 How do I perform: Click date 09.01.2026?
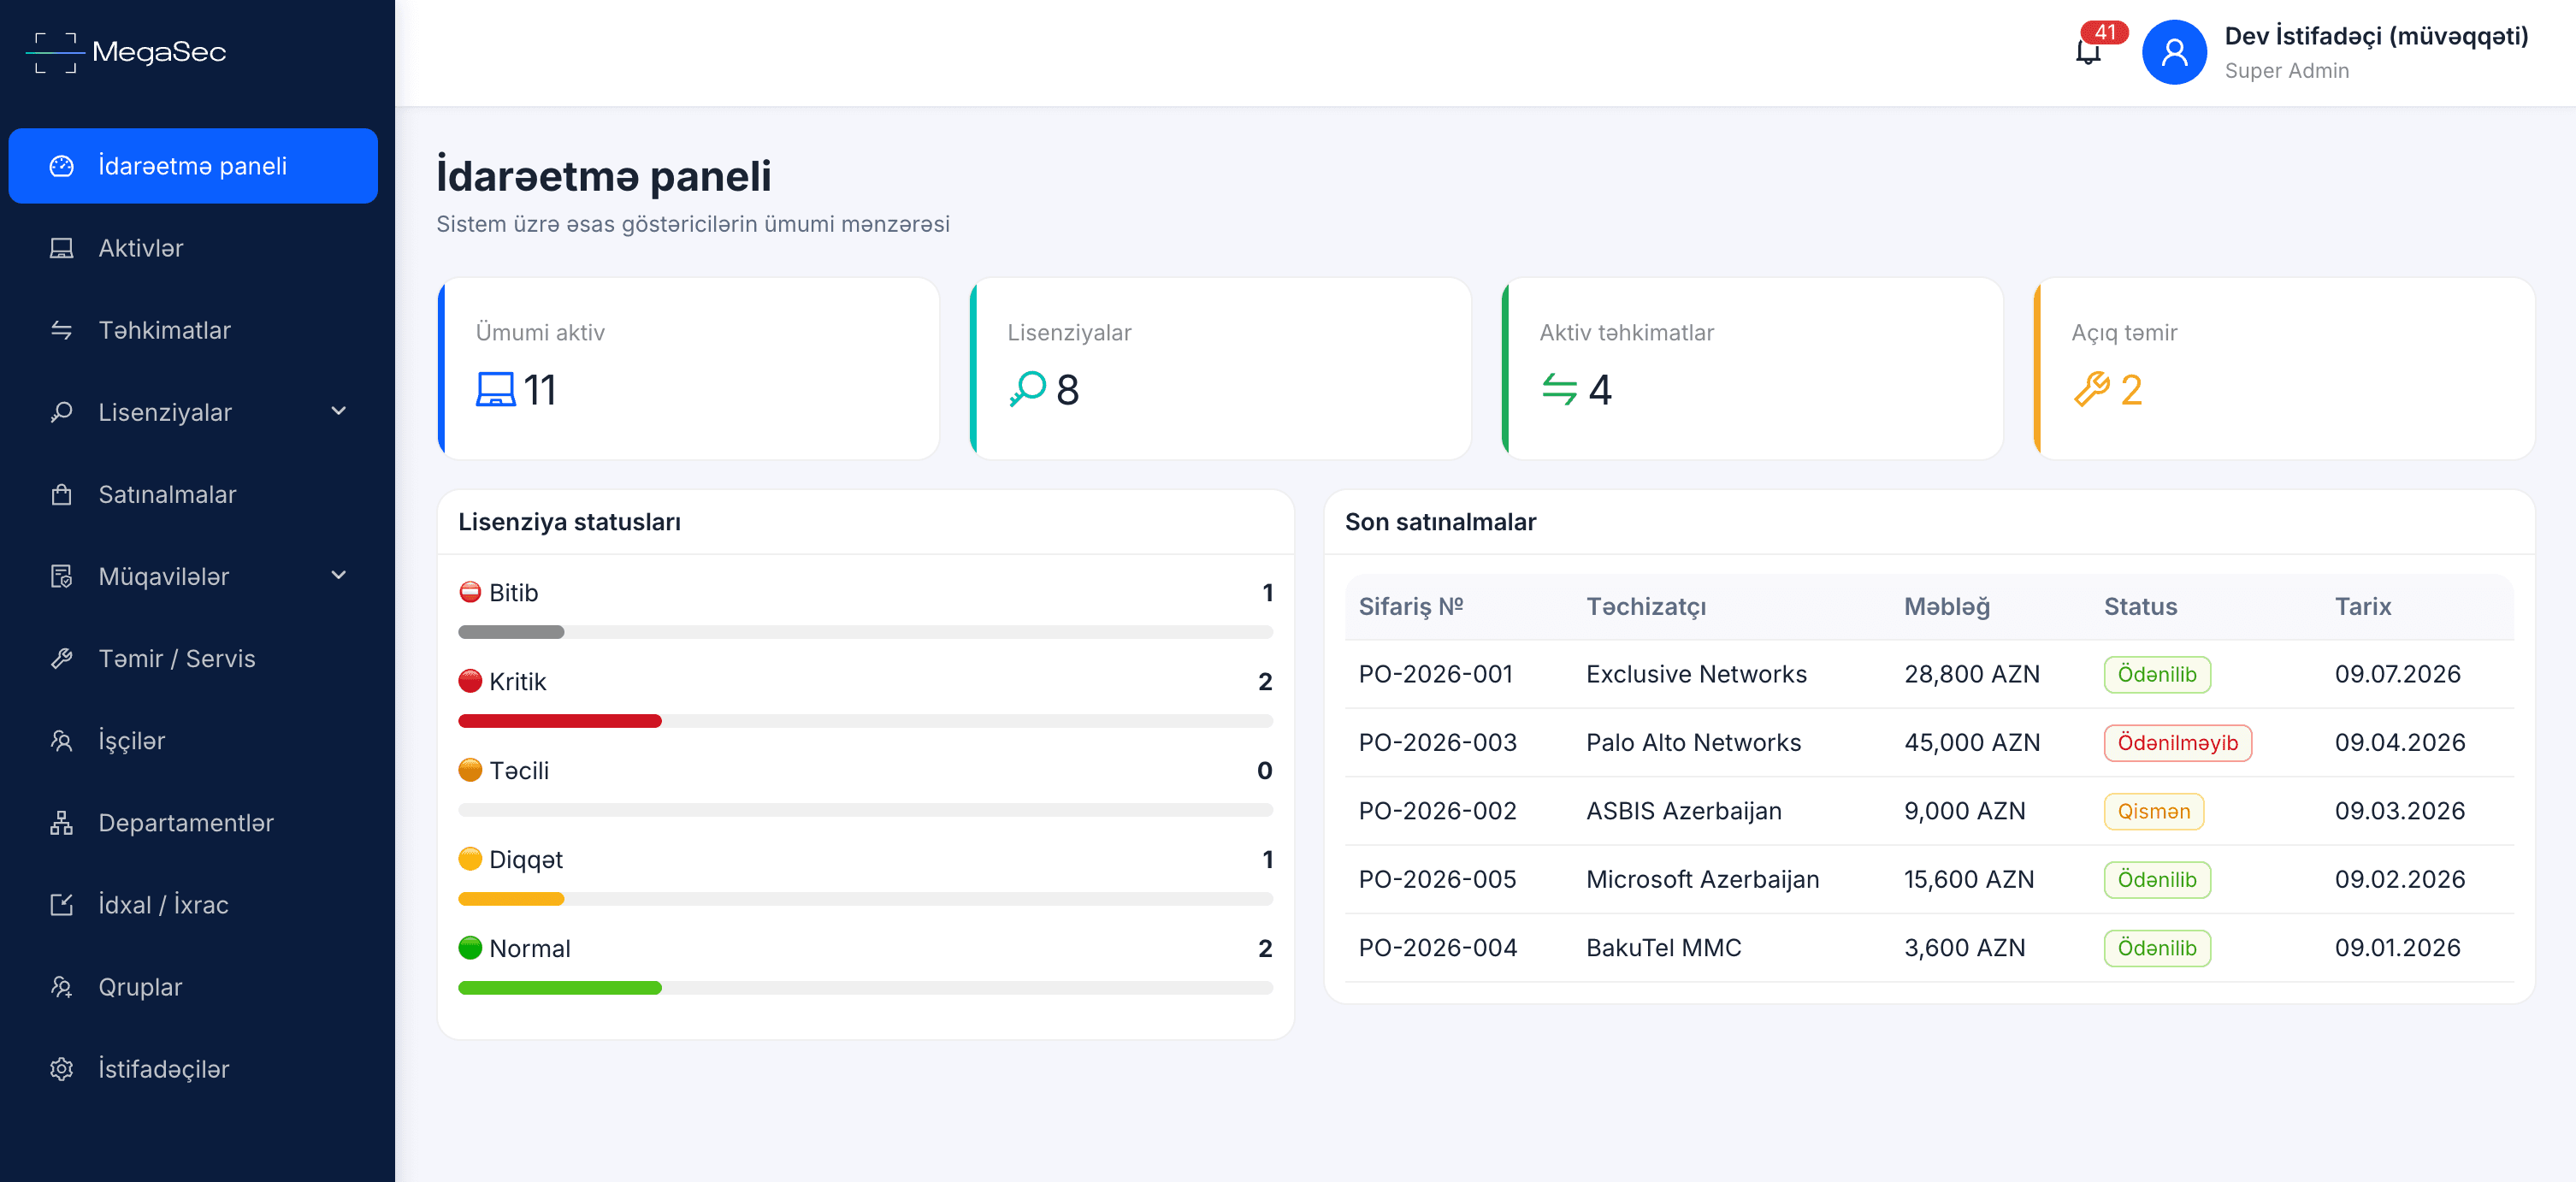tap(2397, 947)
